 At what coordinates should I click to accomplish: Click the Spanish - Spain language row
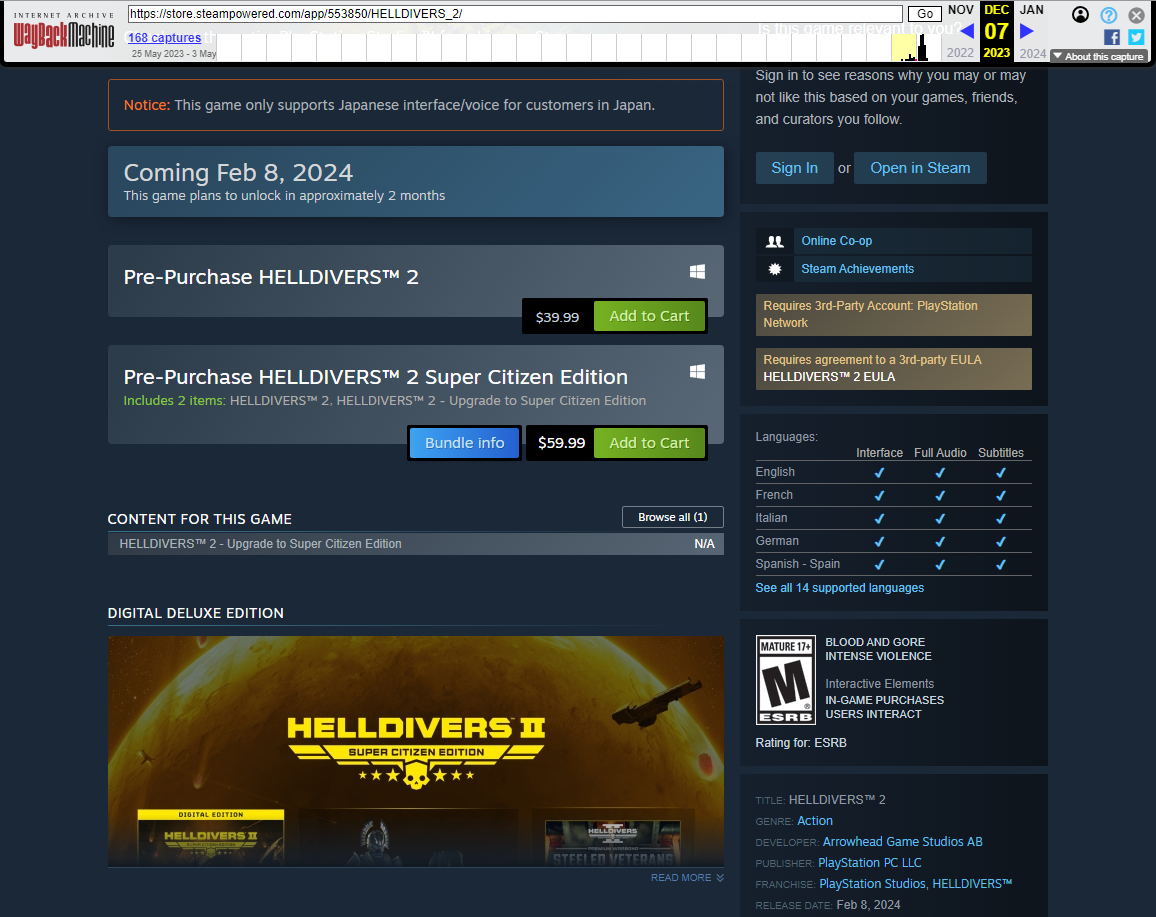click(894, 564)
